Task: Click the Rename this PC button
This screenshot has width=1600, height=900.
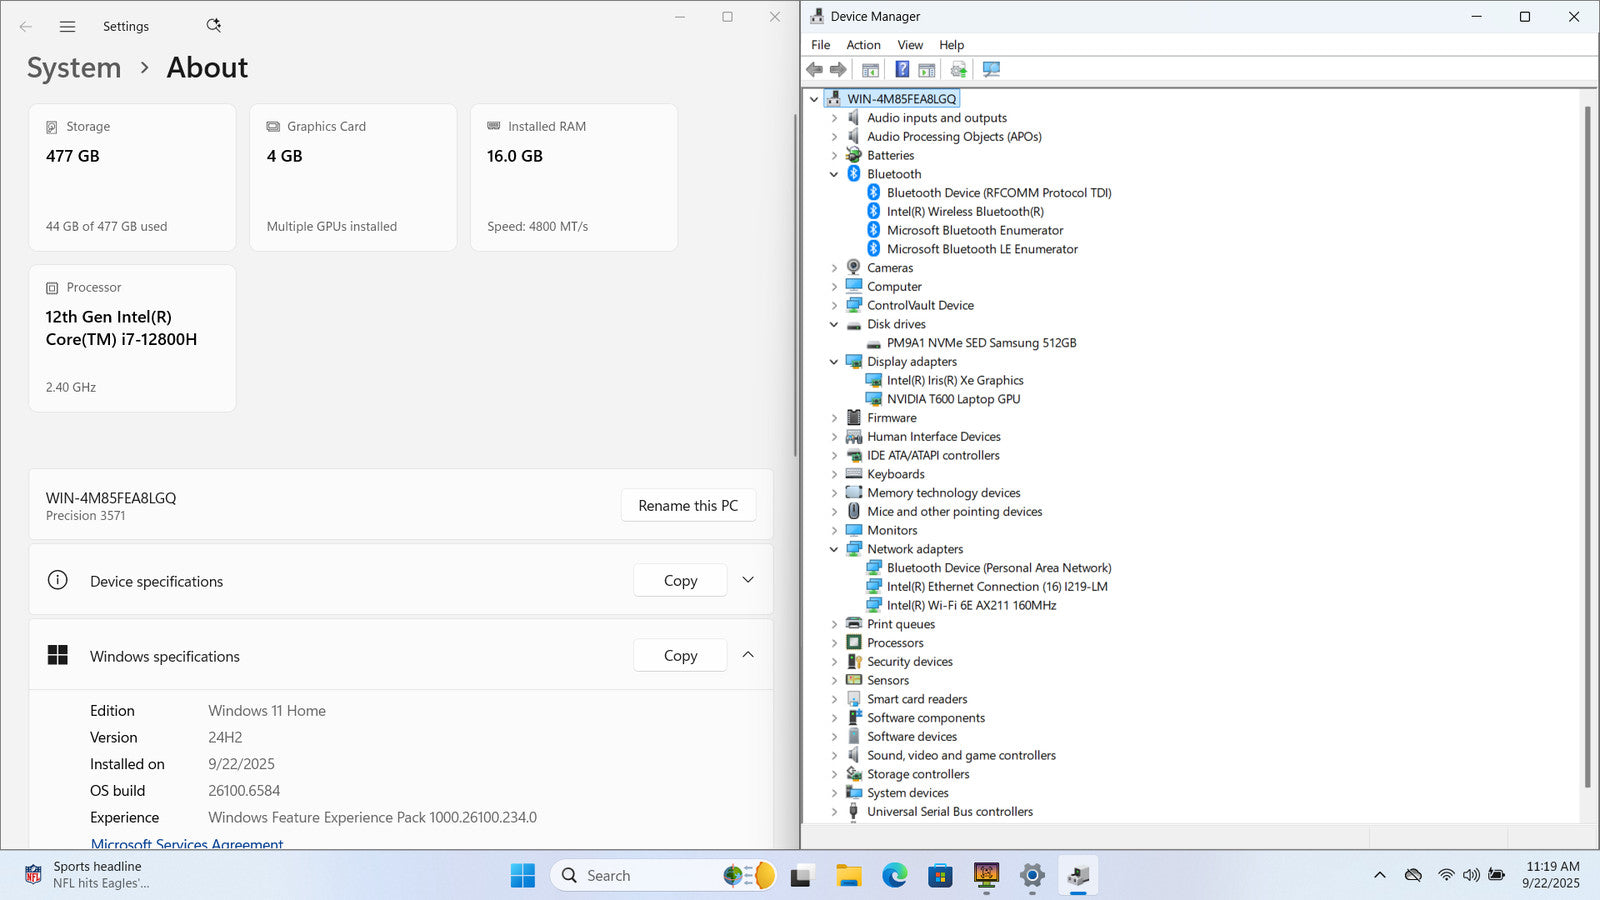Action: pyautogui.click(x=688, y=506)
